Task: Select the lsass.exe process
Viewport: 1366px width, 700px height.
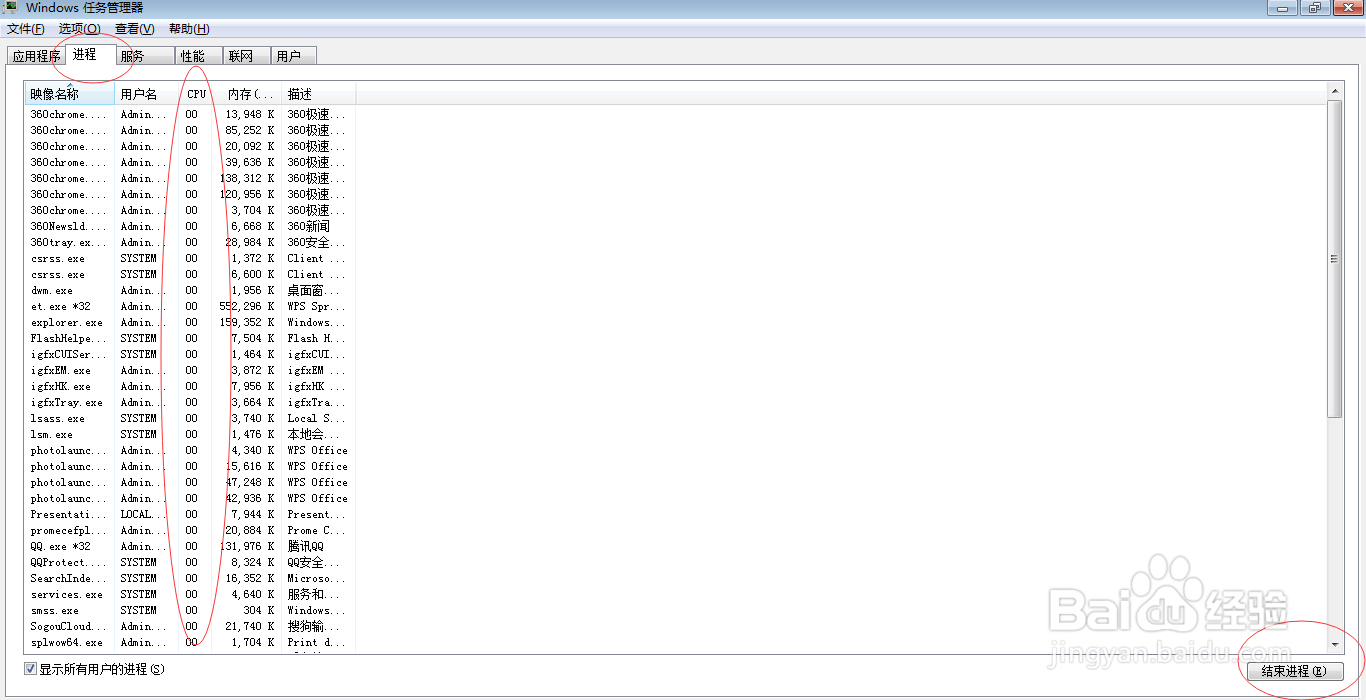Action: [190, 418]
